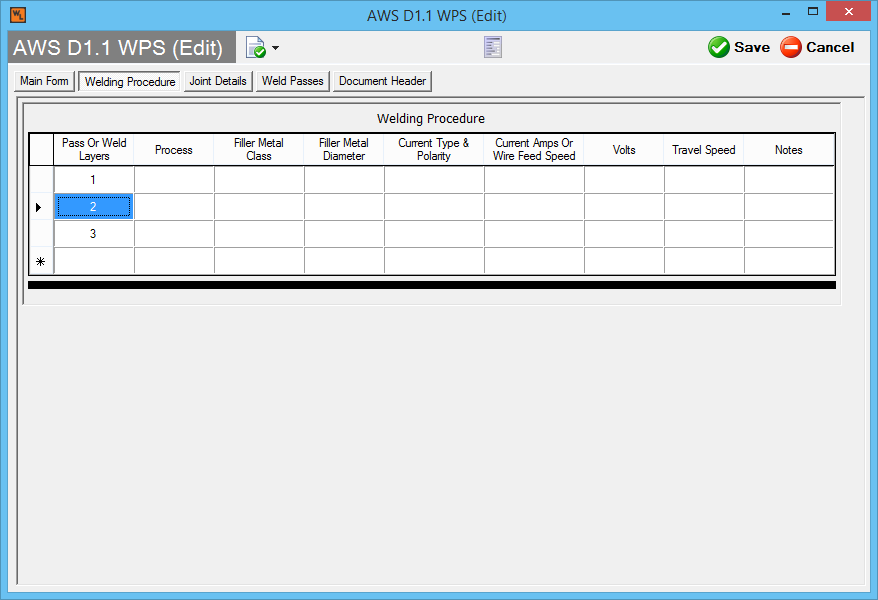The image size is (878, 600).
Task: Click the Pass Or Weld Layers column header
Action: [x=94, y=149]
